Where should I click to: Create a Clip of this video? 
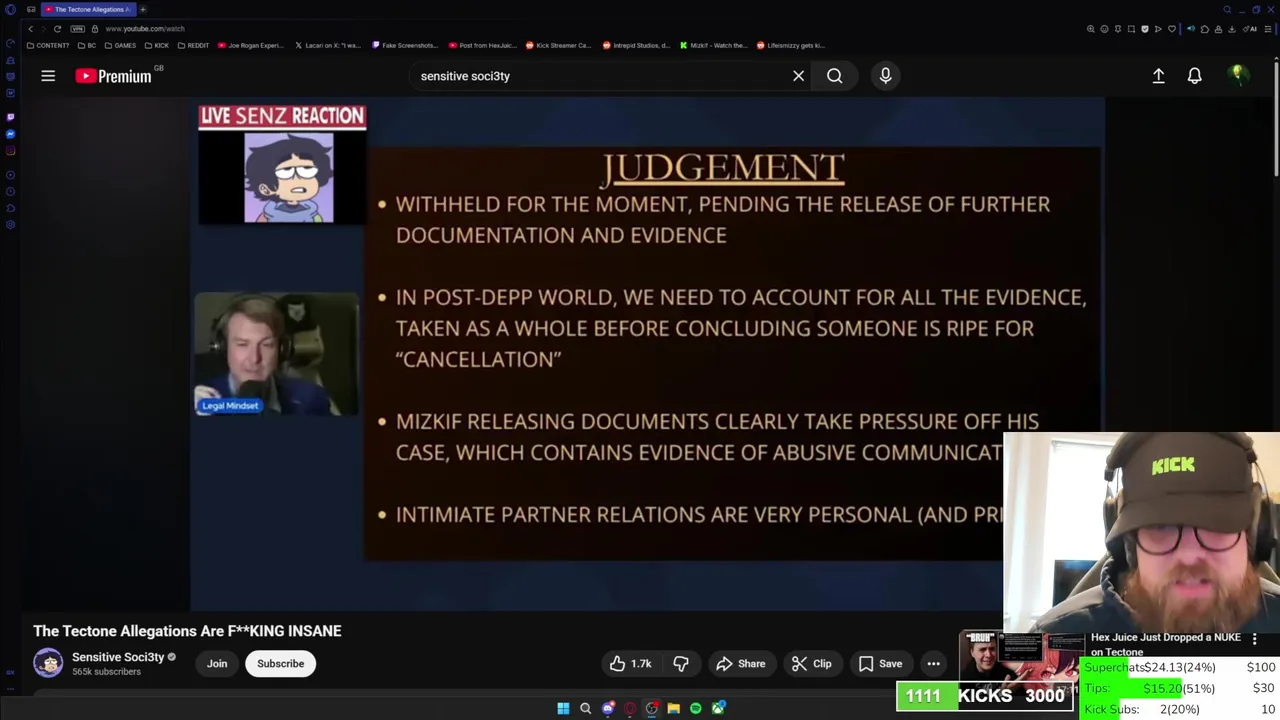coord(811,664)
